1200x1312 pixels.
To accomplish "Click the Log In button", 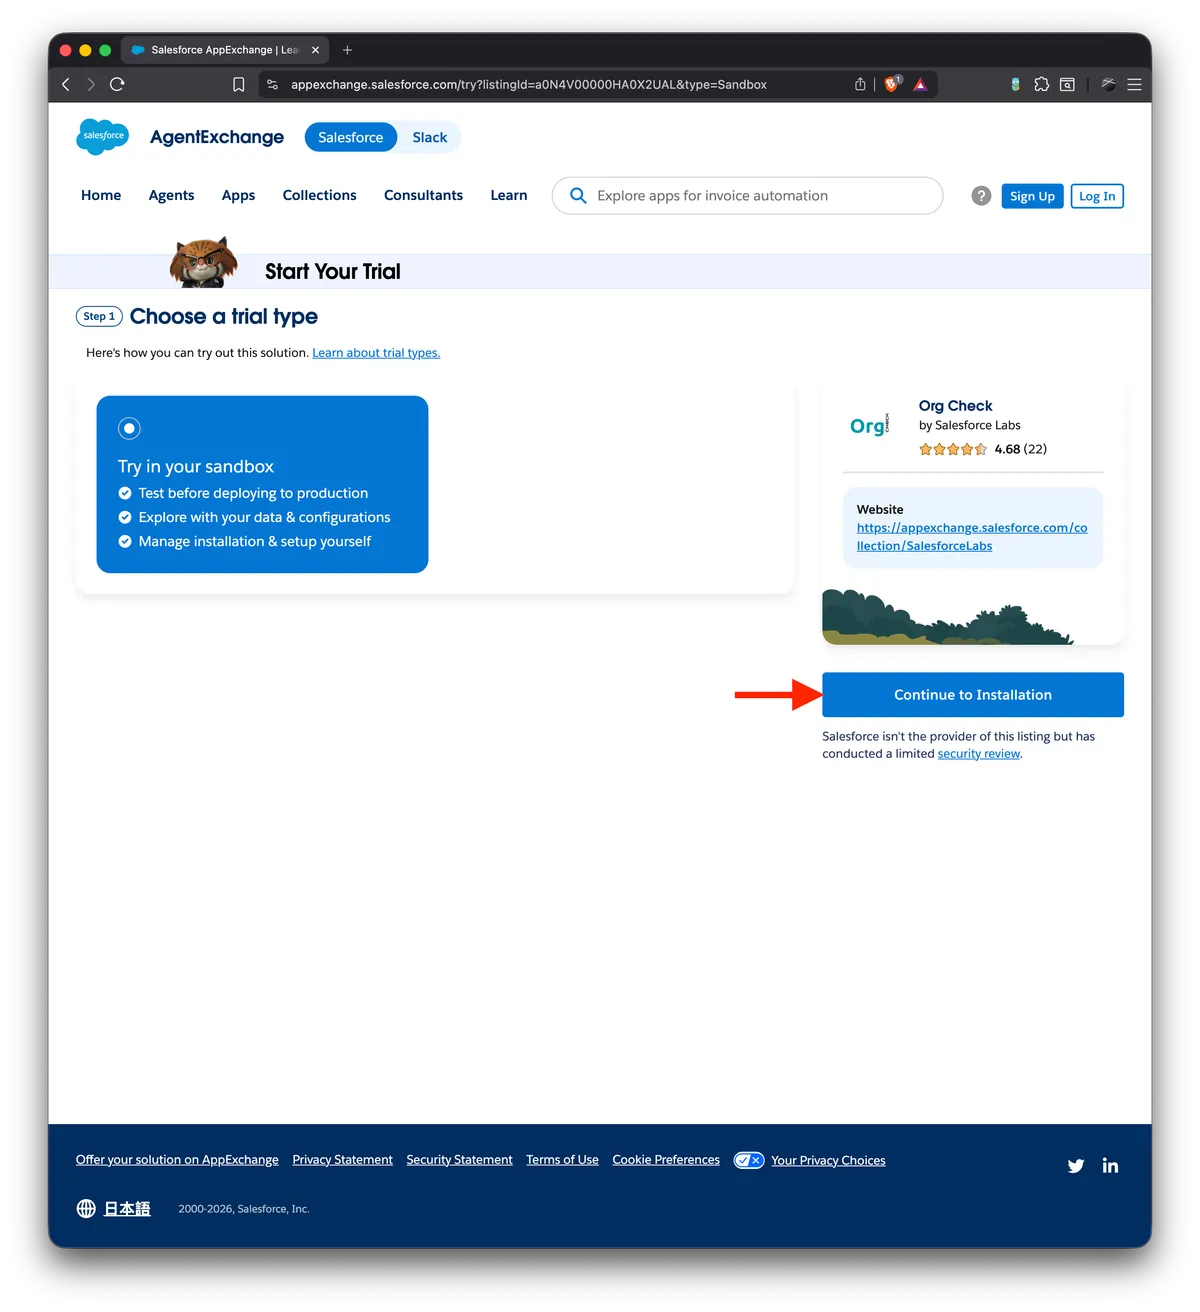I will (1097, 197).
